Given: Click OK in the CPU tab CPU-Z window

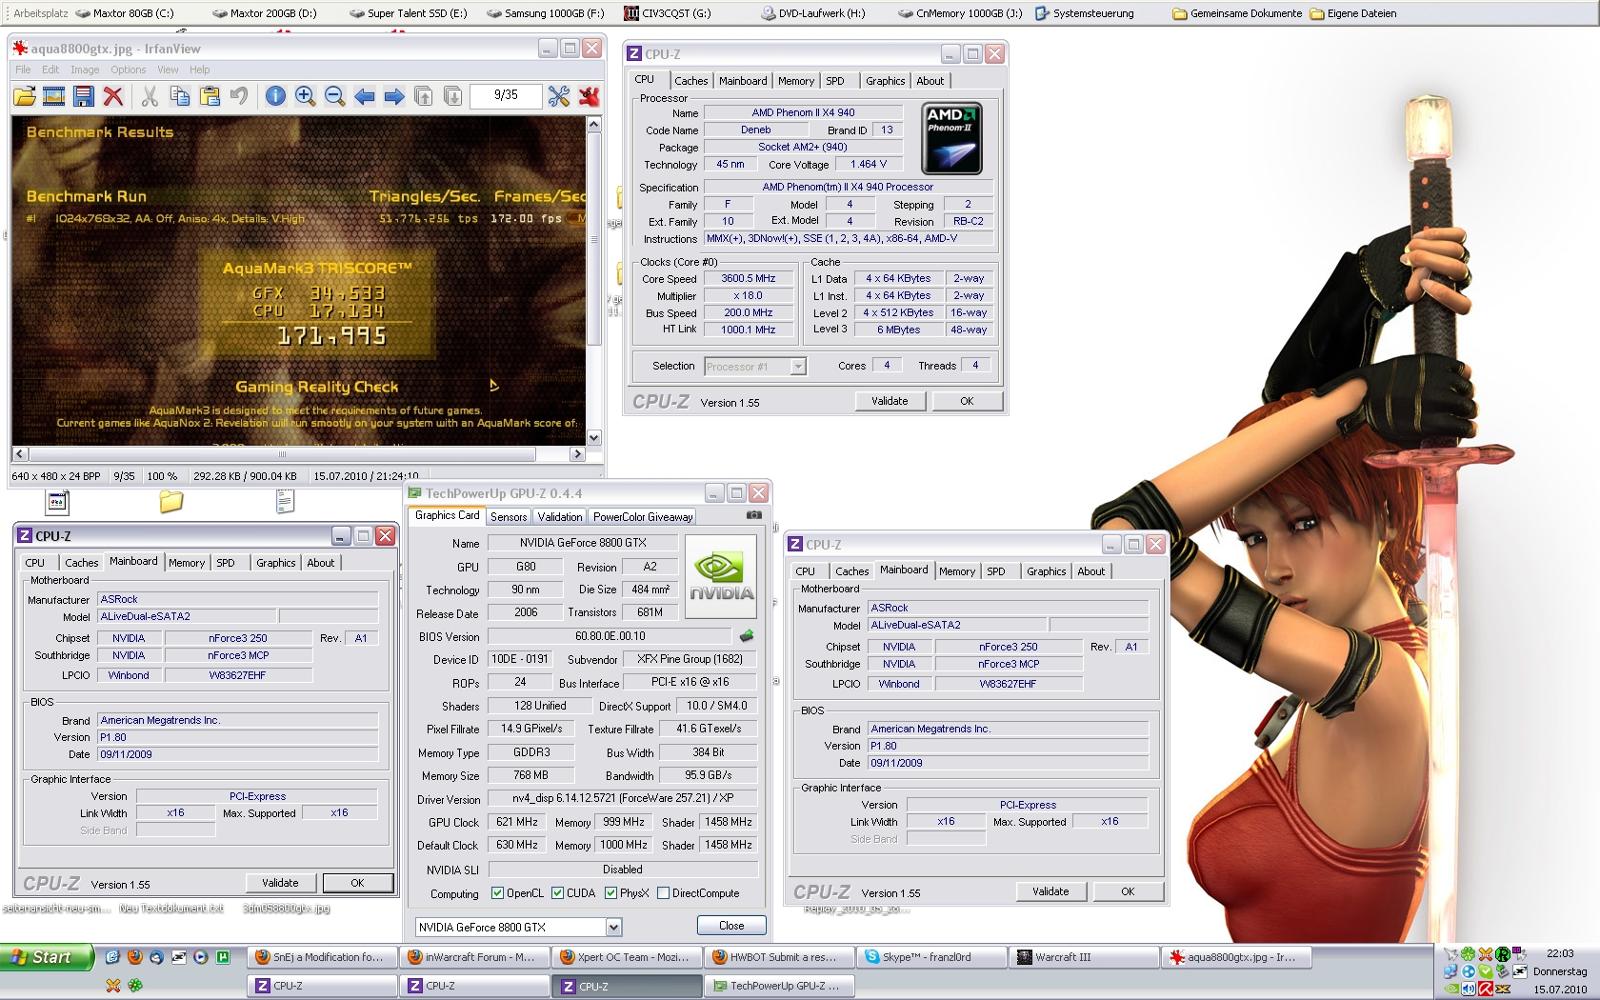Looking at the screenshot, I should [x=966, y=401].
